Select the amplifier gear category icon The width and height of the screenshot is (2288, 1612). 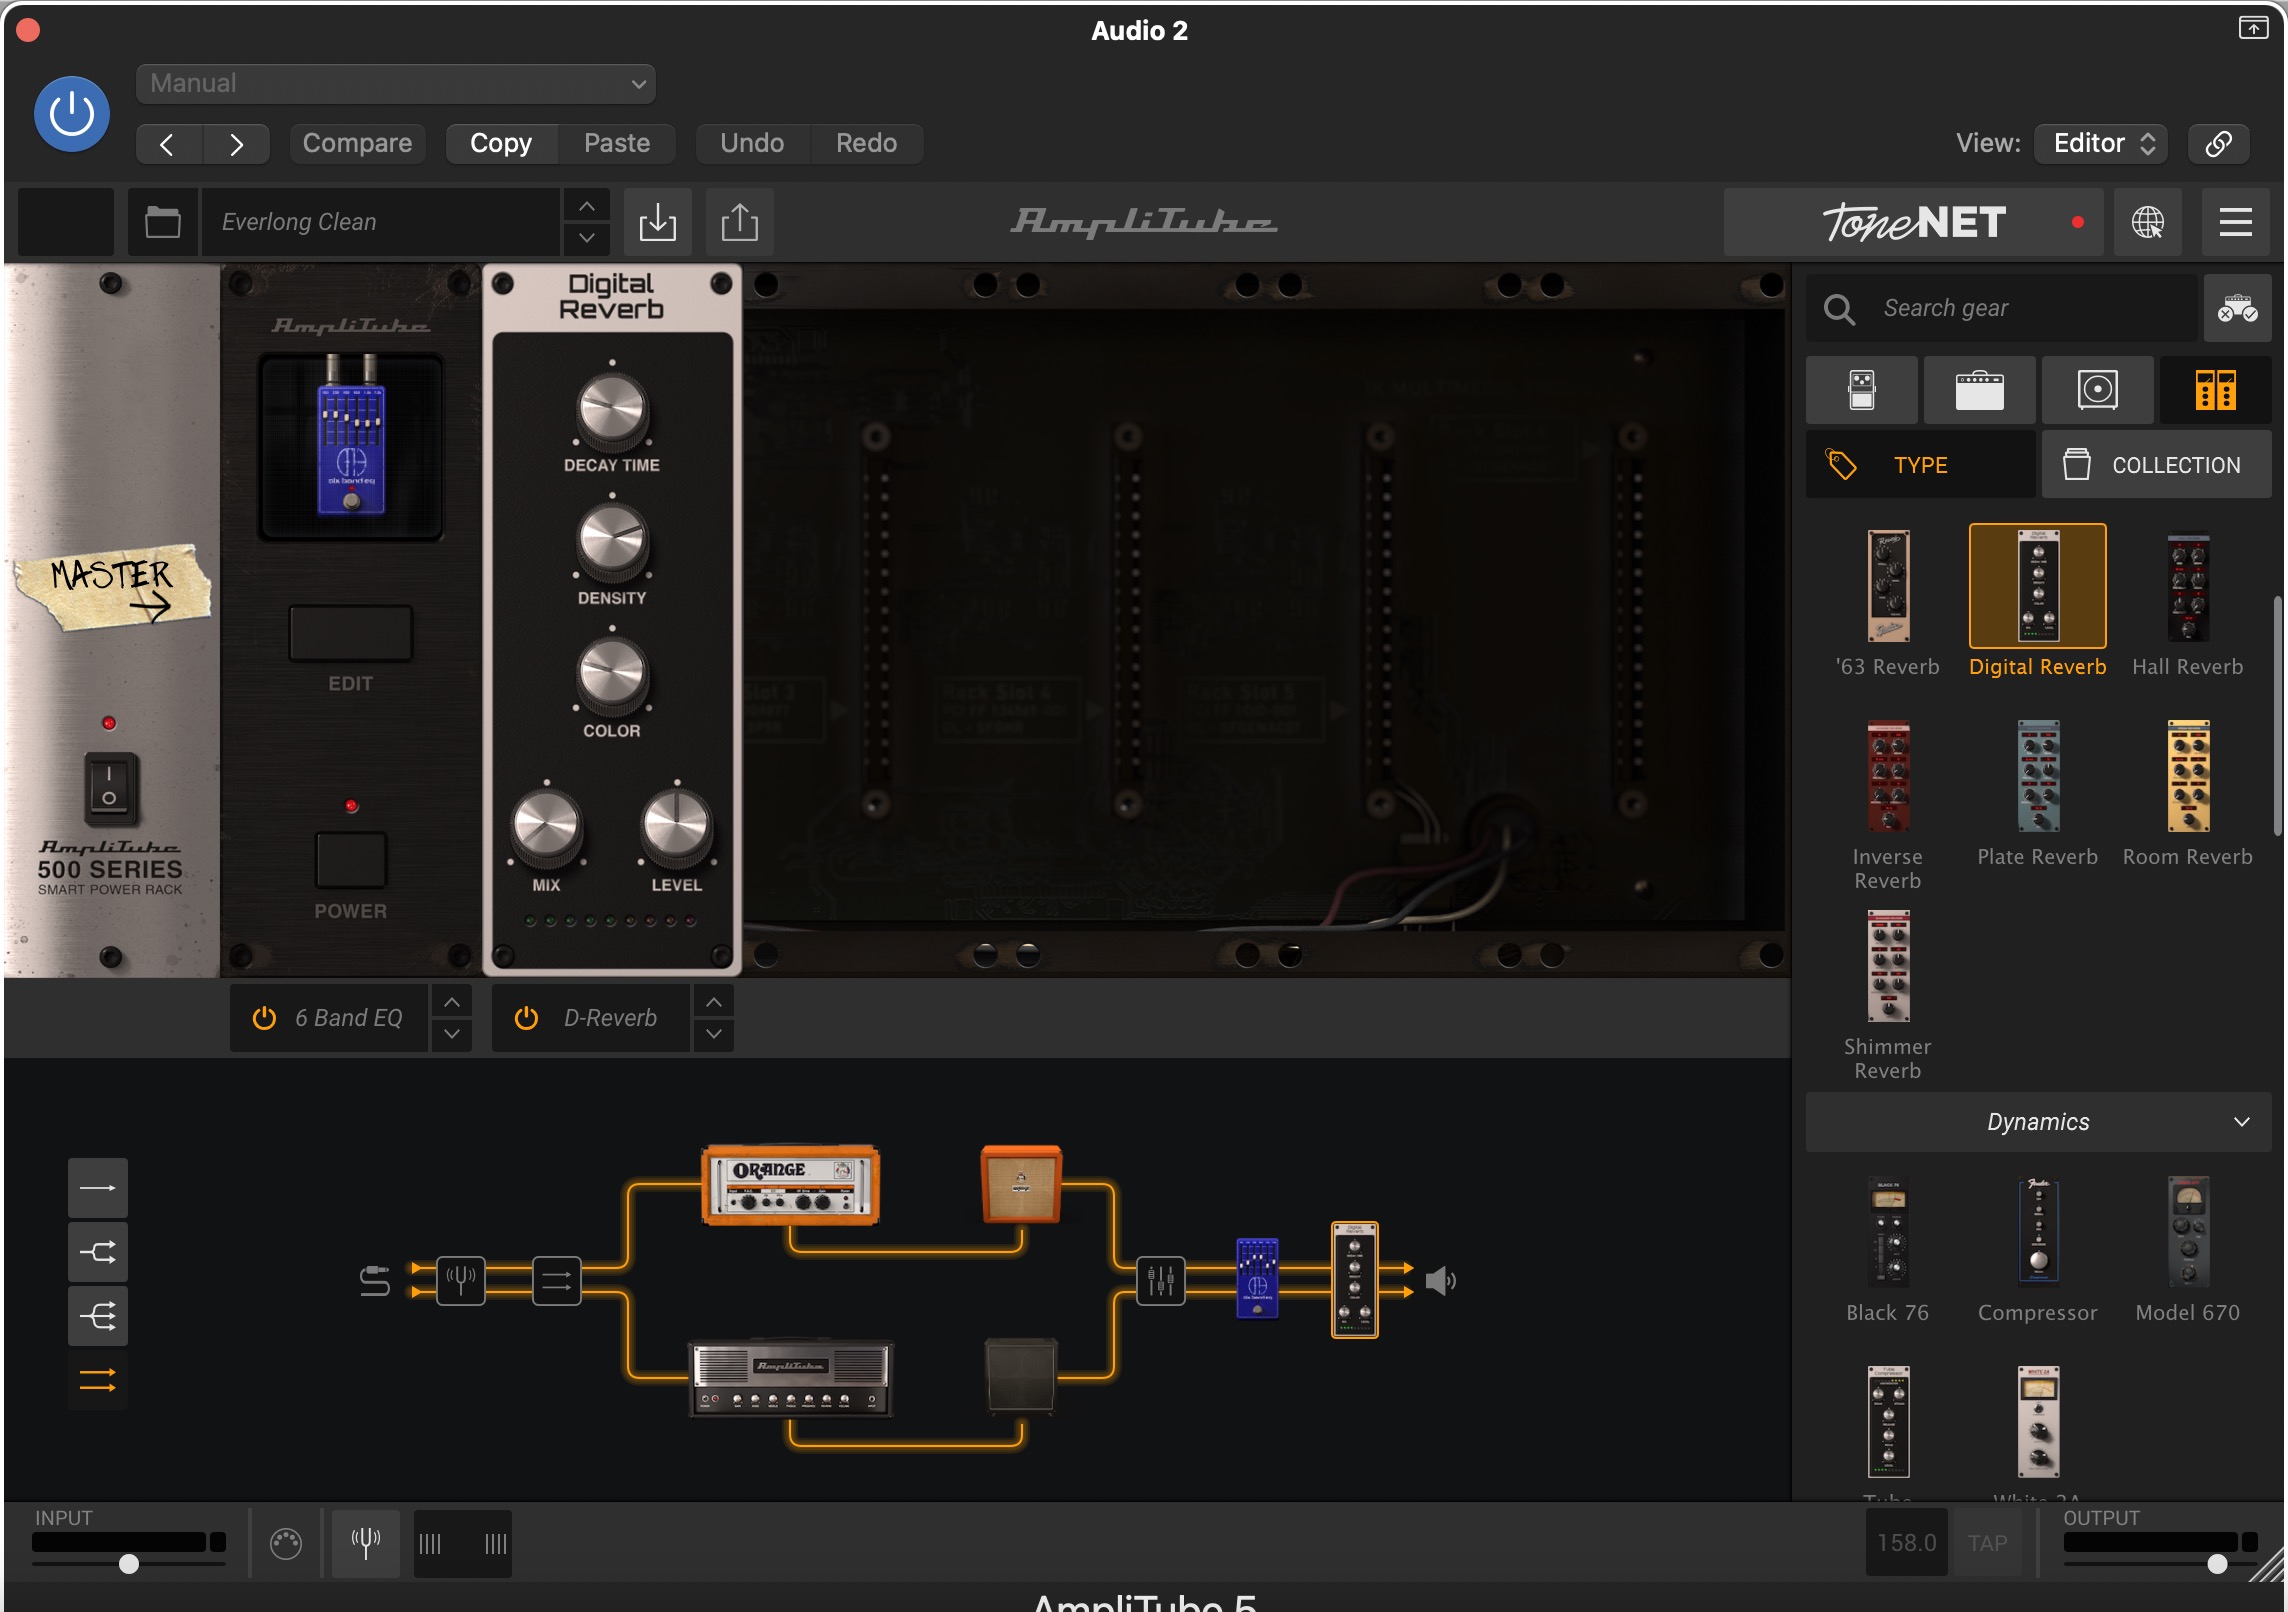tap(1980, 390)
